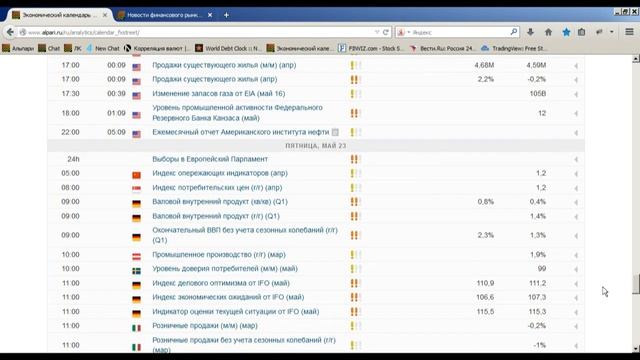Reload the page with the refresh icon

coord(386,32)
